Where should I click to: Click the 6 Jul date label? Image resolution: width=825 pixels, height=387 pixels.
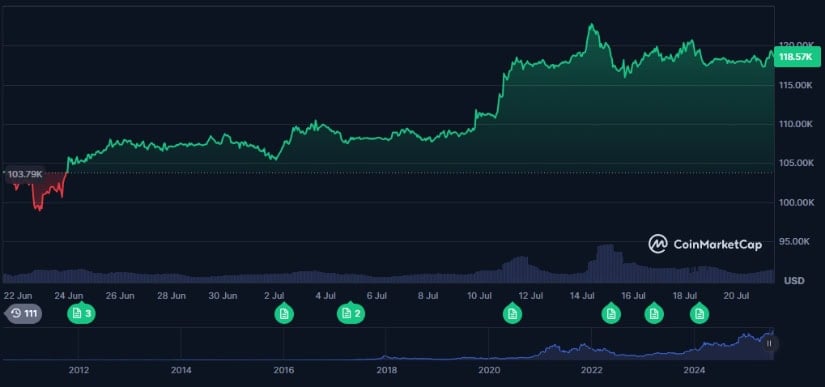point(377,296)
